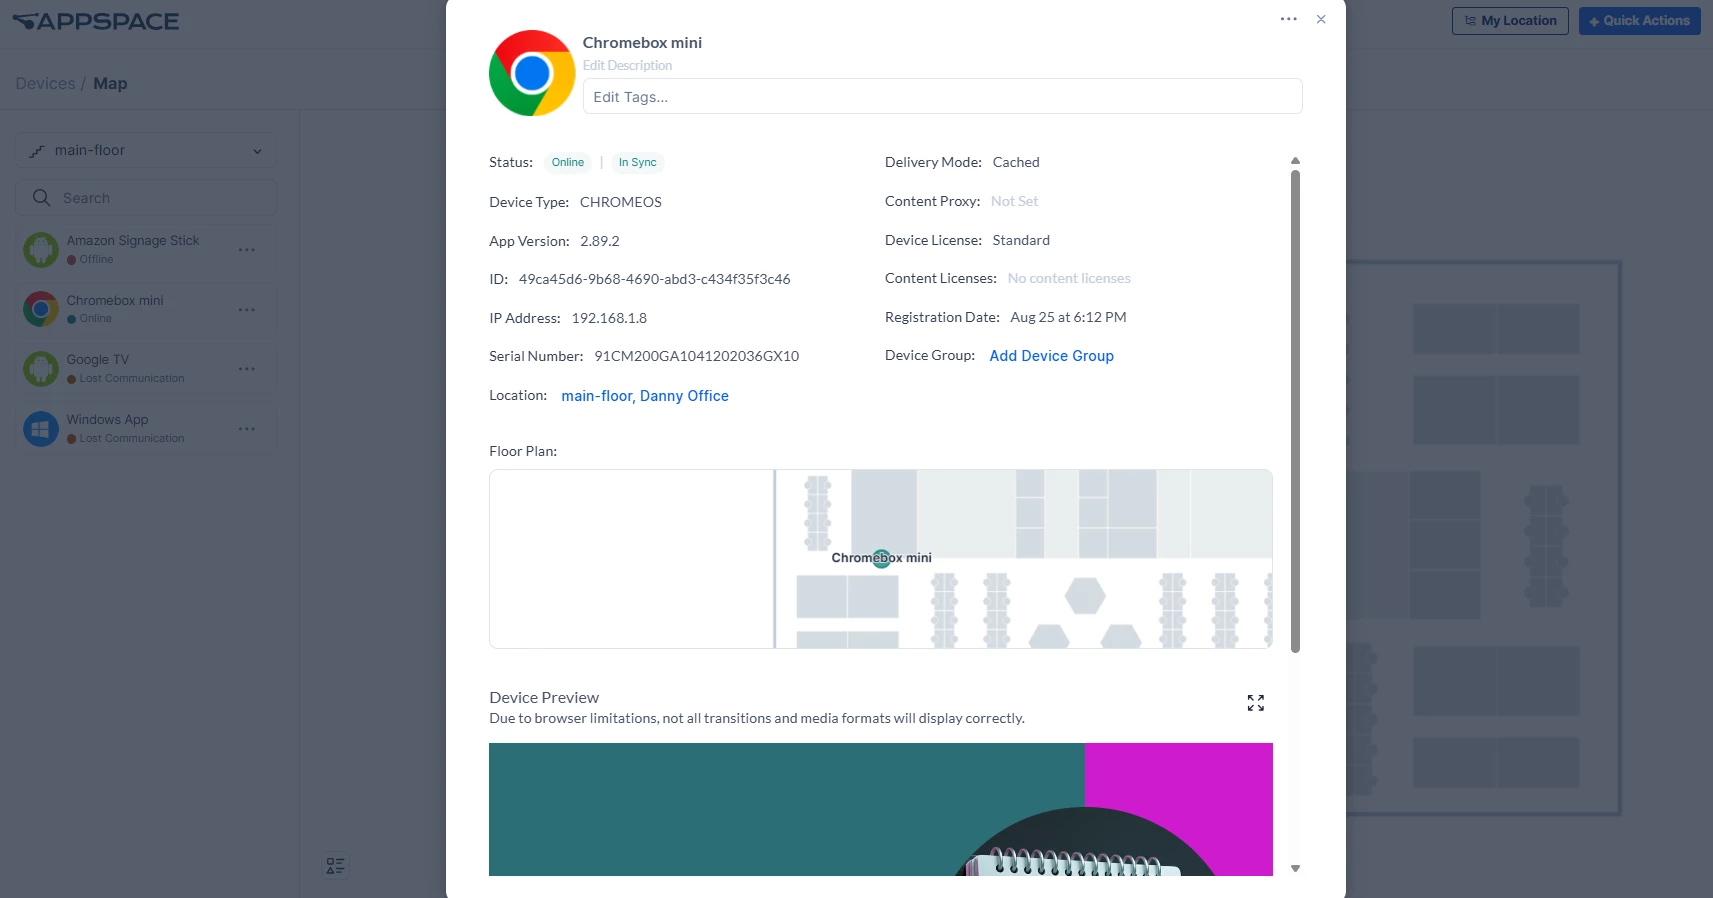The height and width of the screenshot is (898, 1713).
Task: Click the IP Address 192.168.1.8
Action: [609, 319]
